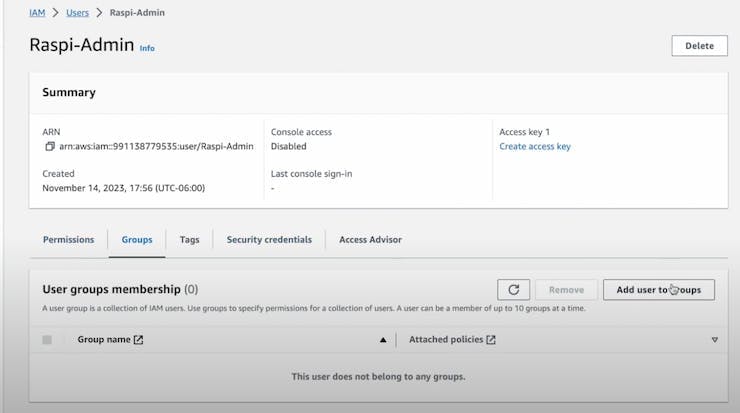Image resolution: width=740 pixels, height=413 pixels.
Task: Sort by Attached policies descending arrow
Action: 714,340
